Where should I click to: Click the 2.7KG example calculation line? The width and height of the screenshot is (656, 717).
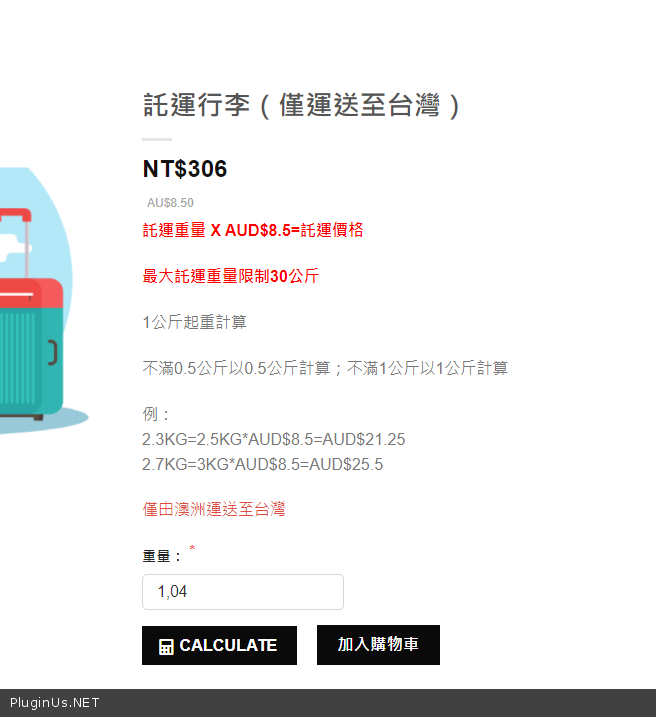pos(262,465)
